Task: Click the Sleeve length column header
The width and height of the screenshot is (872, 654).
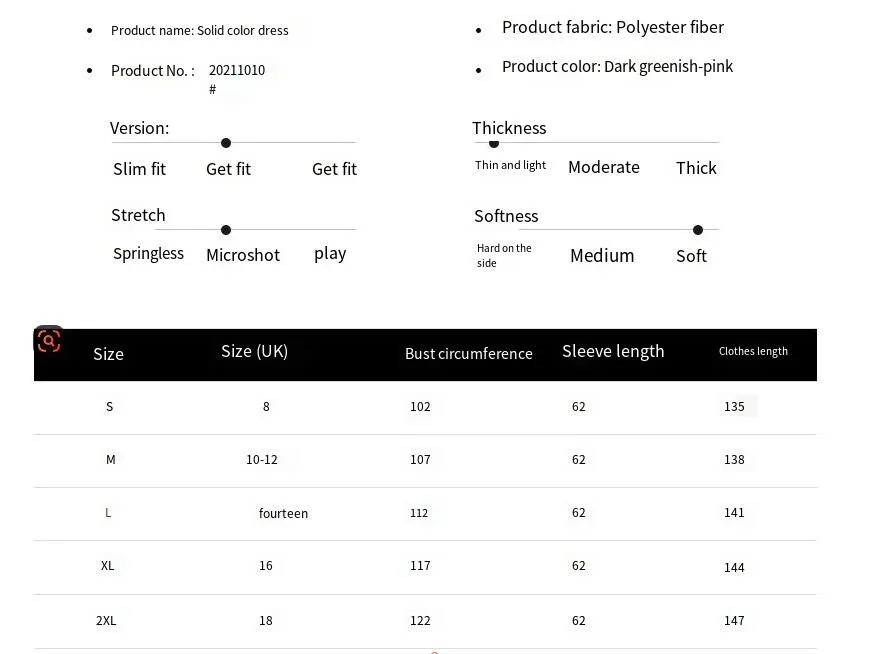Action: [x=613, y=351]
